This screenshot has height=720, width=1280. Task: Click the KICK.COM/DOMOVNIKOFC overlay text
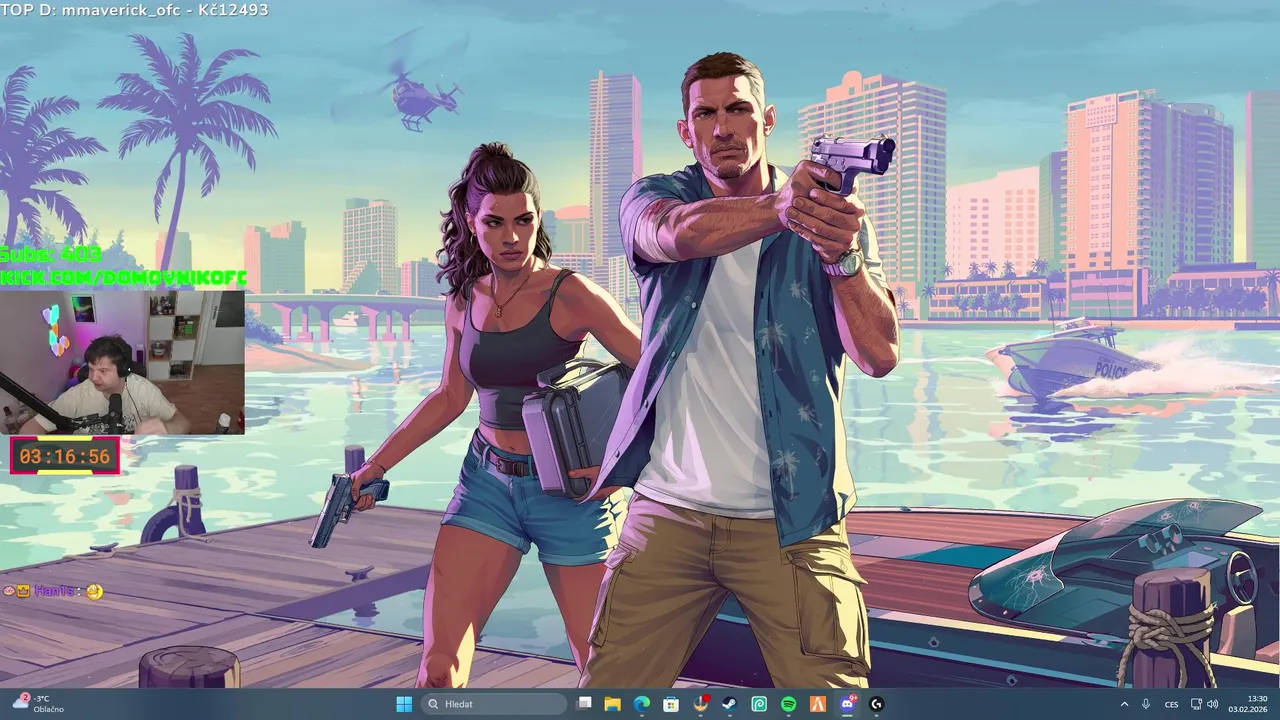[x=123, y=278]
